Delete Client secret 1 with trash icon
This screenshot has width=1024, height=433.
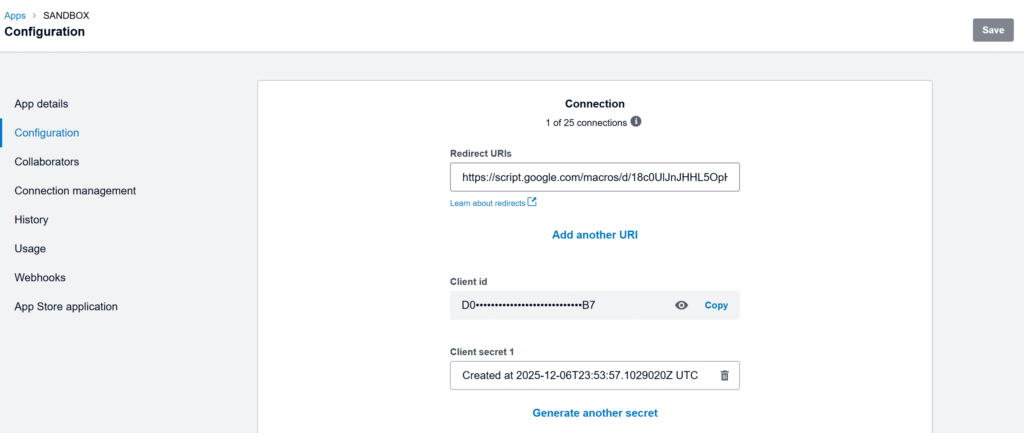click(725, 376)
